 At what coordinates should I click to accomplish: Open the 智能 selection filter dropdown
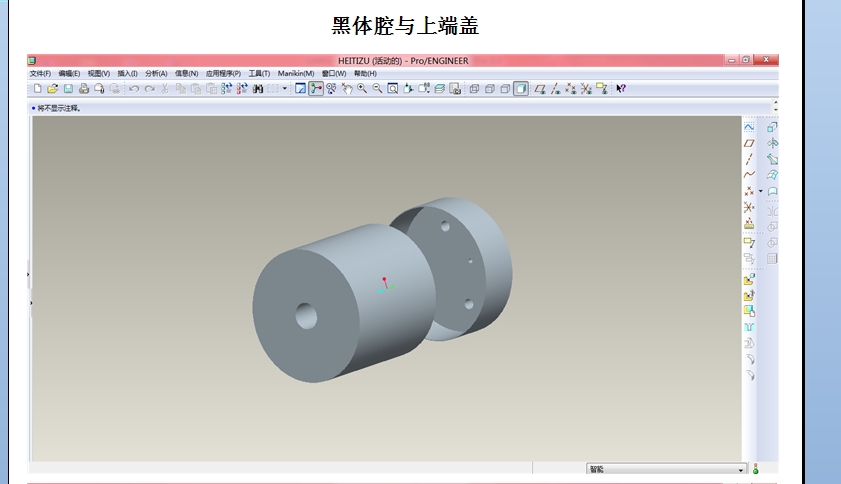pos(666,469)
